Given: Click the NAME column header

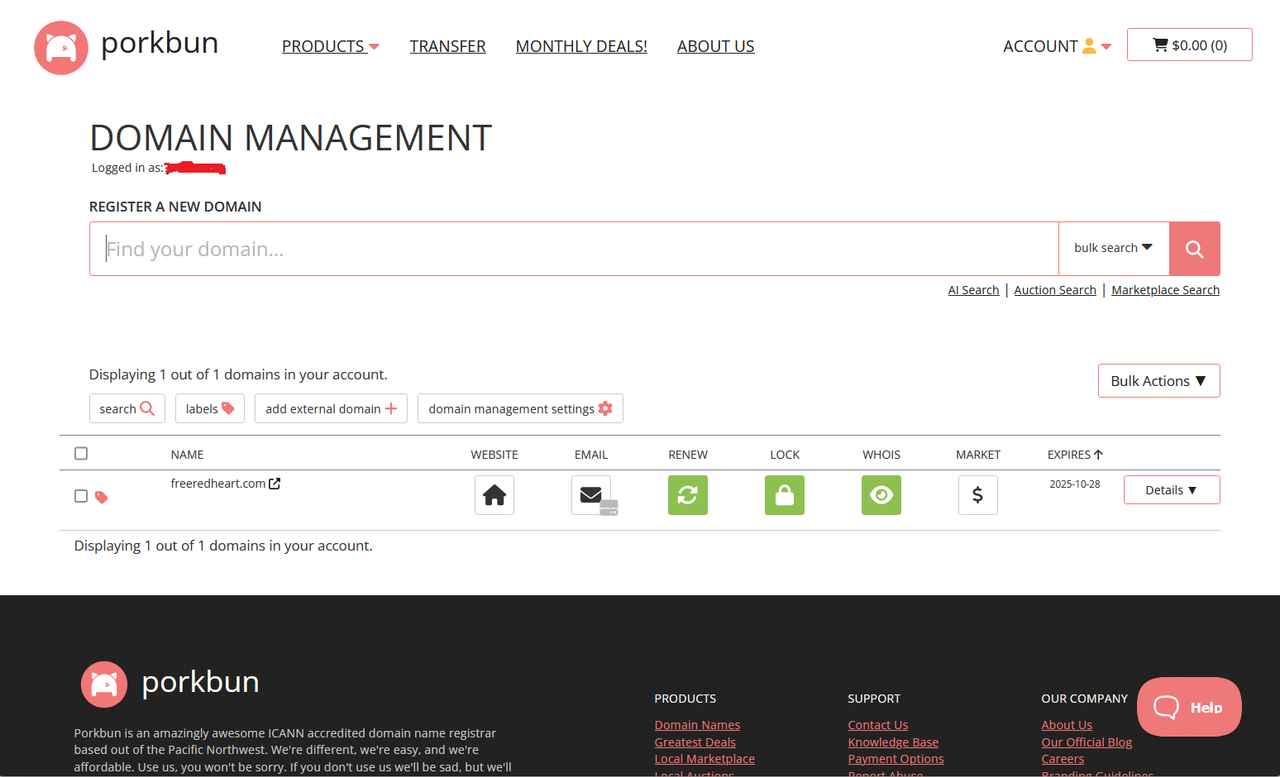Looking at the screenshot, I should point(187,454).
